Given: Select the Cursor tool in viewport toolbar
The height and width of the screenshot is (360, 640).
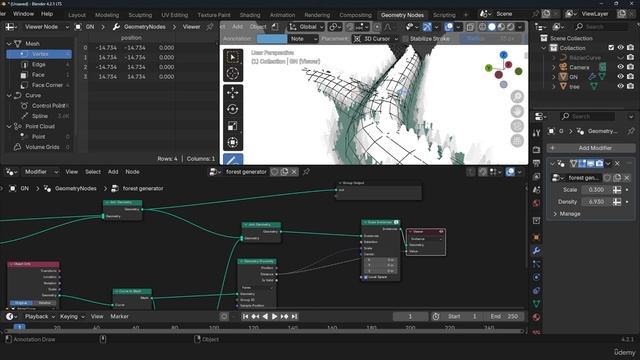Looking at the screenshot, I should pyautogui.click(x=233, y=73).
